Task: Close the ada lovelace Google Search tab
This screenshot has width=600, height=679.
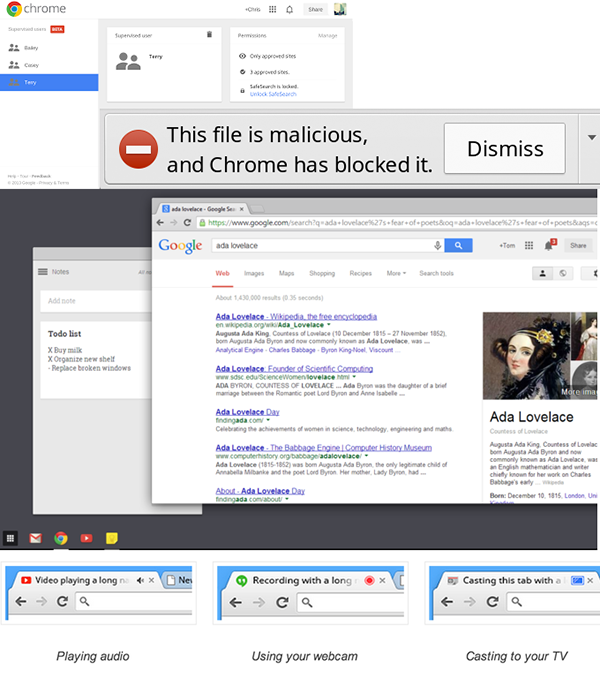Action: pos(242,209)
